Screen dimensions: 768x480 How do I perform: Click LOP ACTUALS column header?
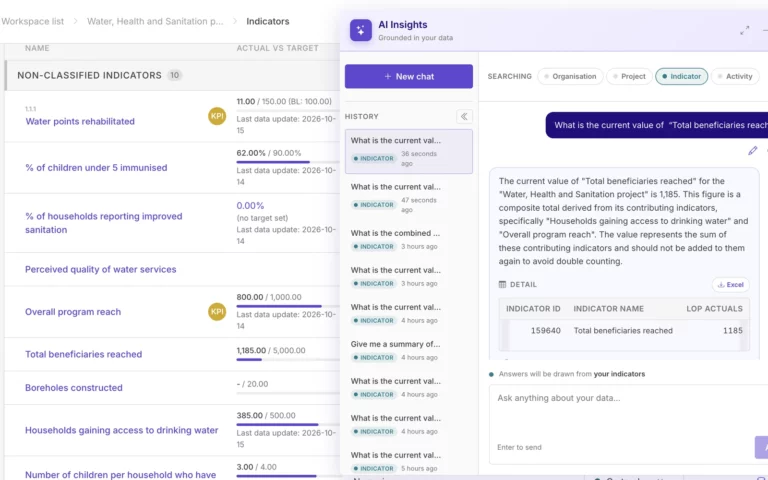pos(714,309)
